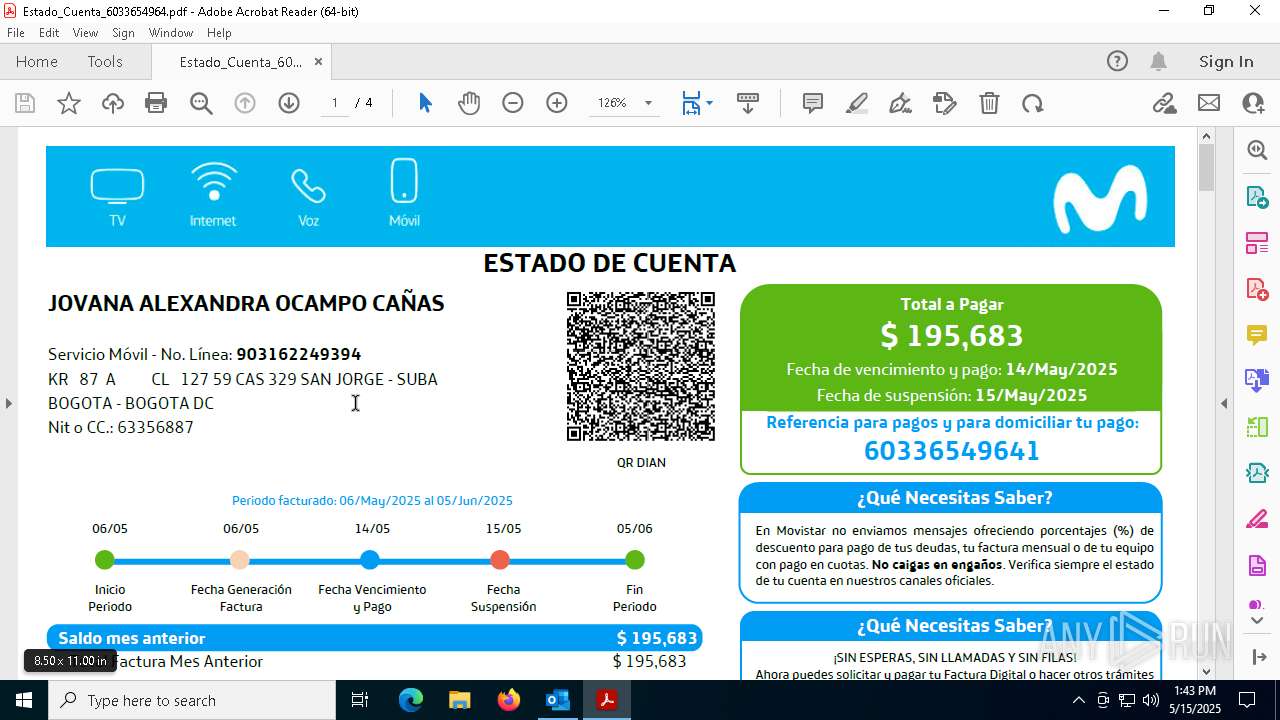The image size is (1280, 720).
Task: Add a sticky note comment
Action: (813, 103)
